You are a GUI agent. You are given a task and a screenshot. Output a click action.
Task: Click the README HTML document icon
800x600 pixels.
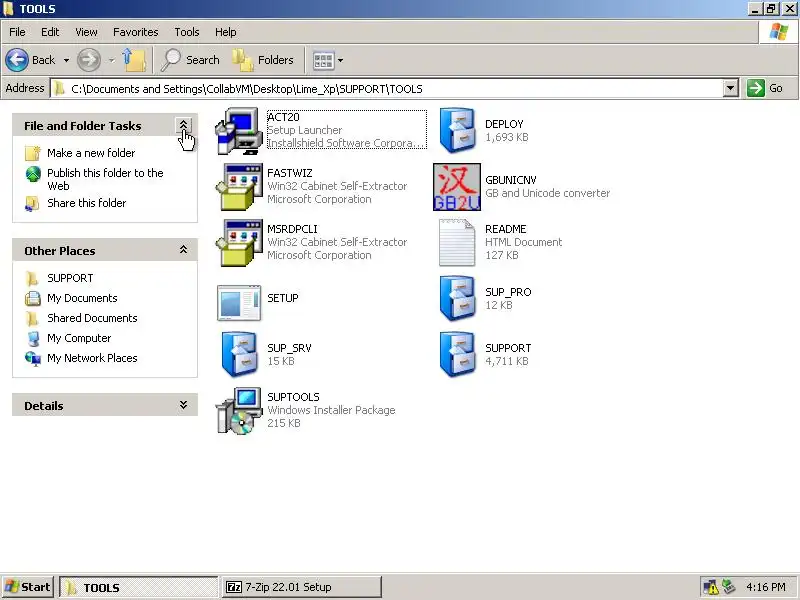(x=457, y=243)
